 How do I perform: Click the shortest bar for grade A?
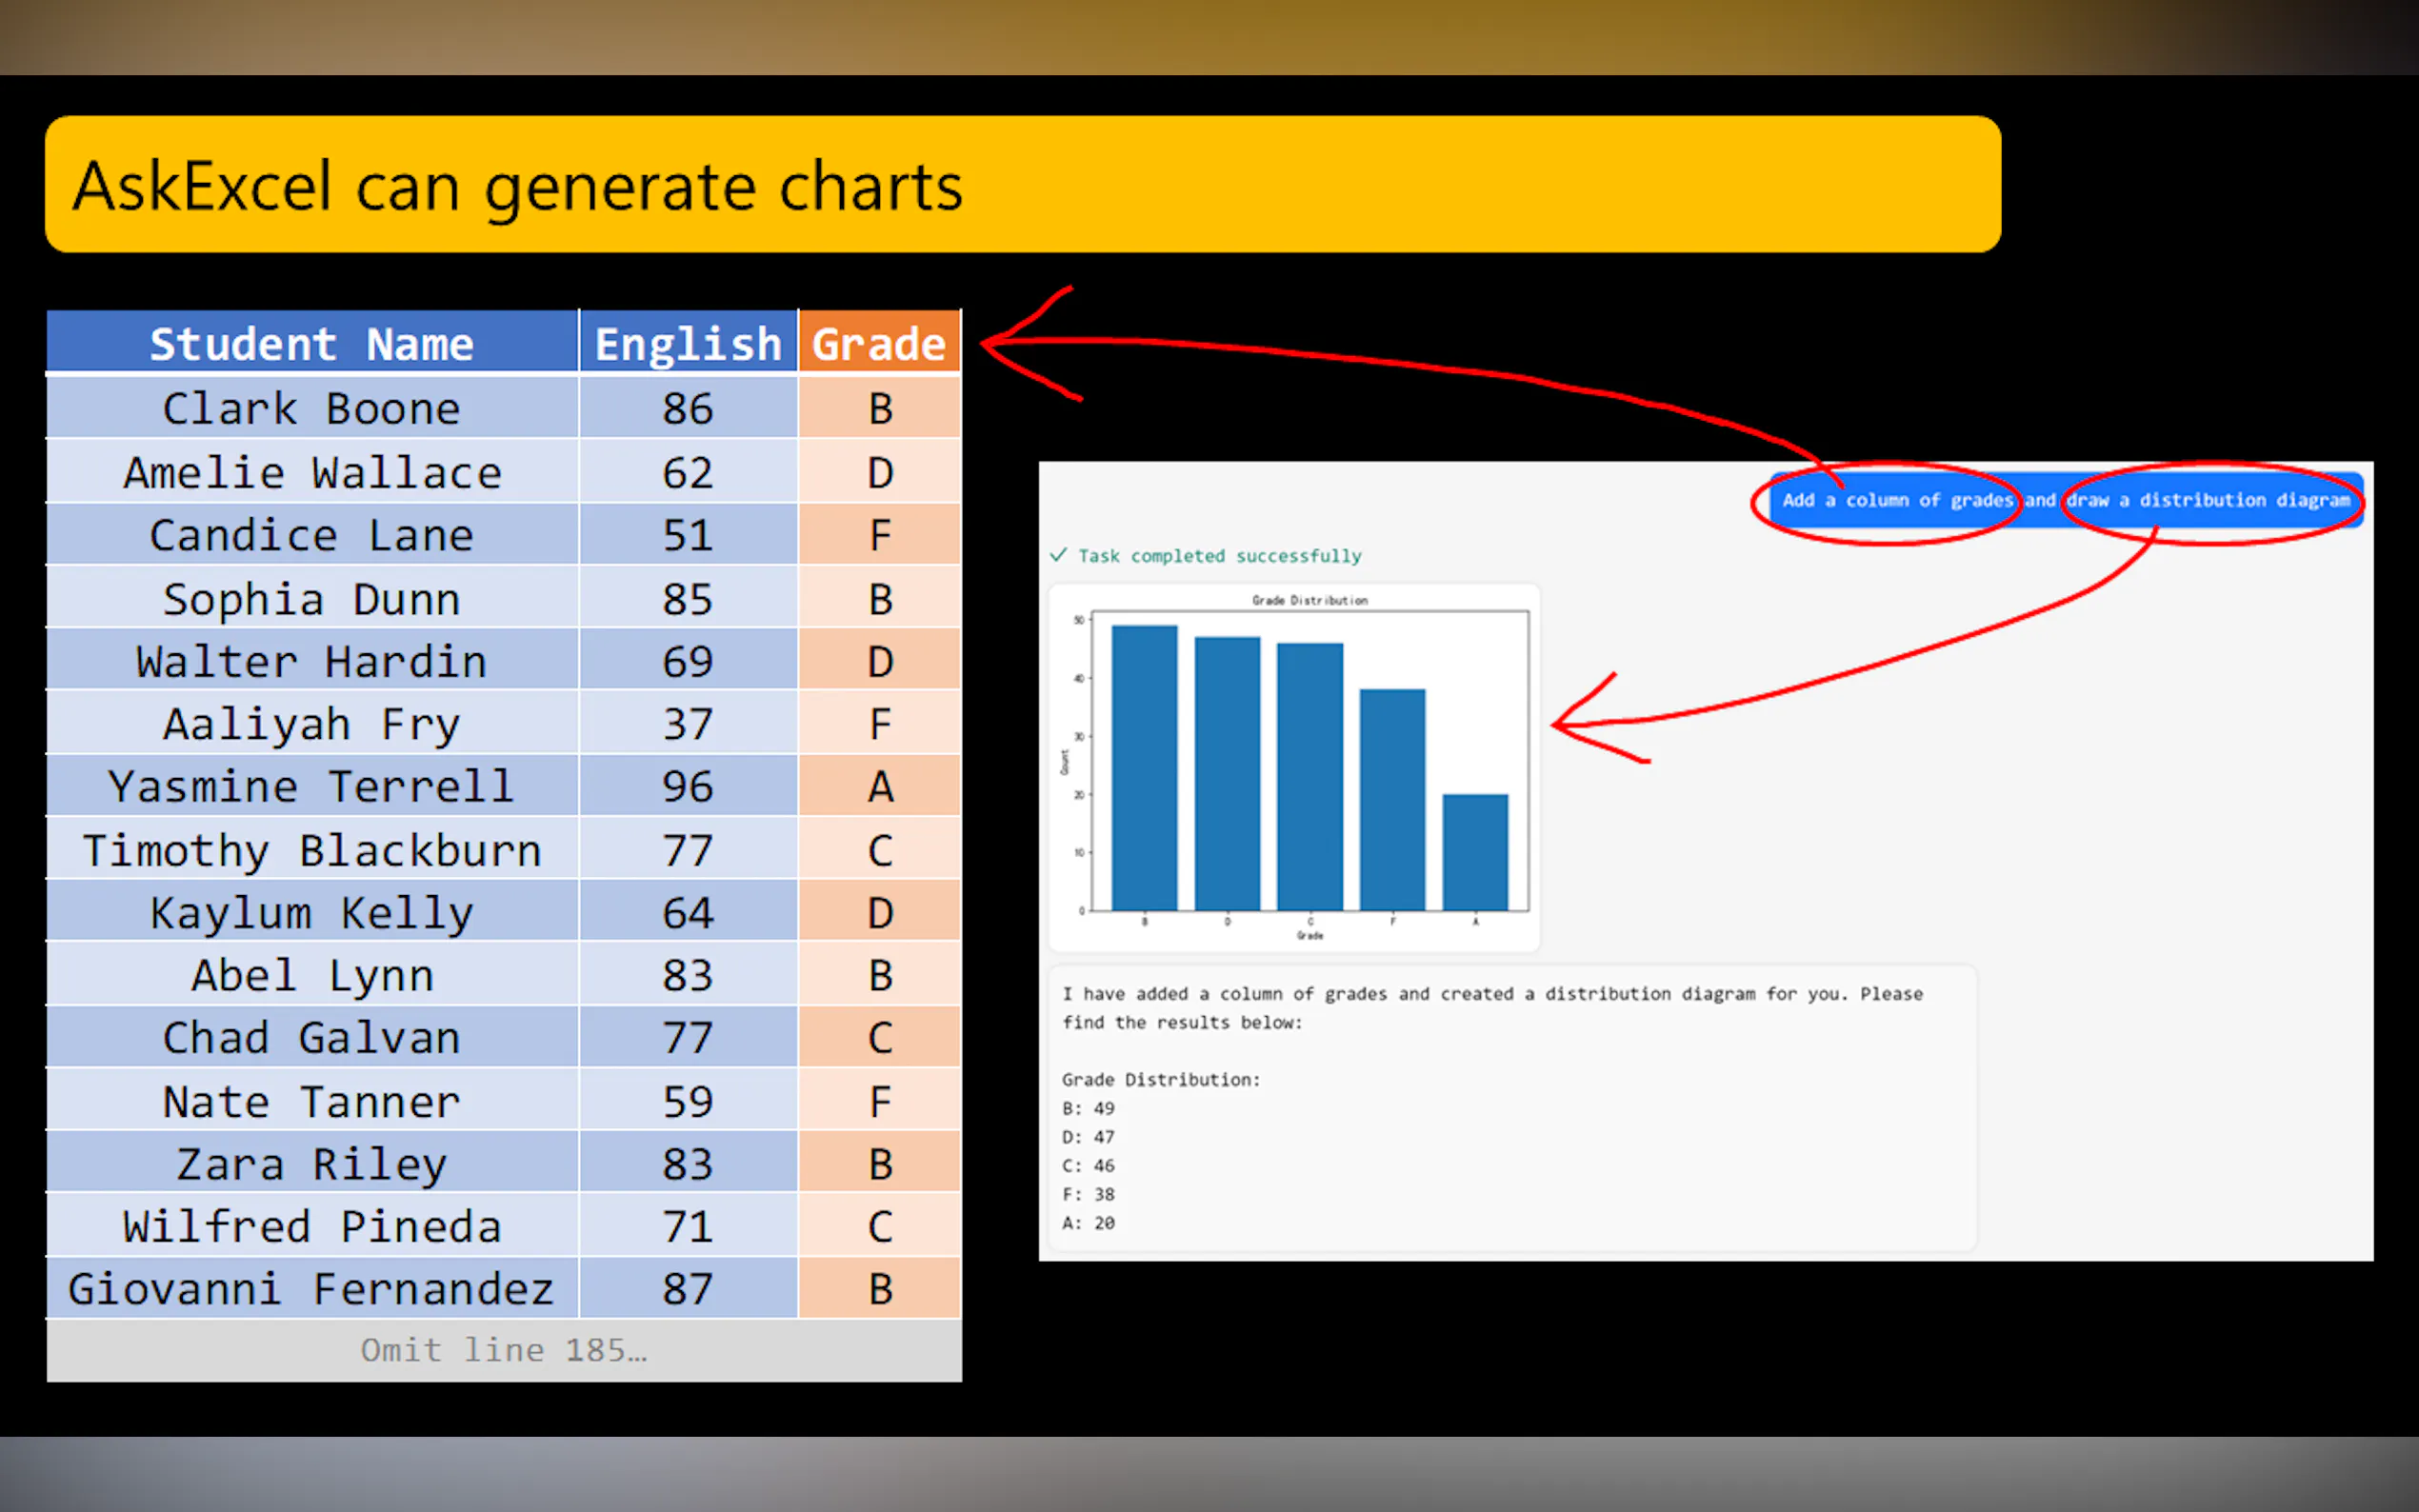click(x=1475, y=852)
